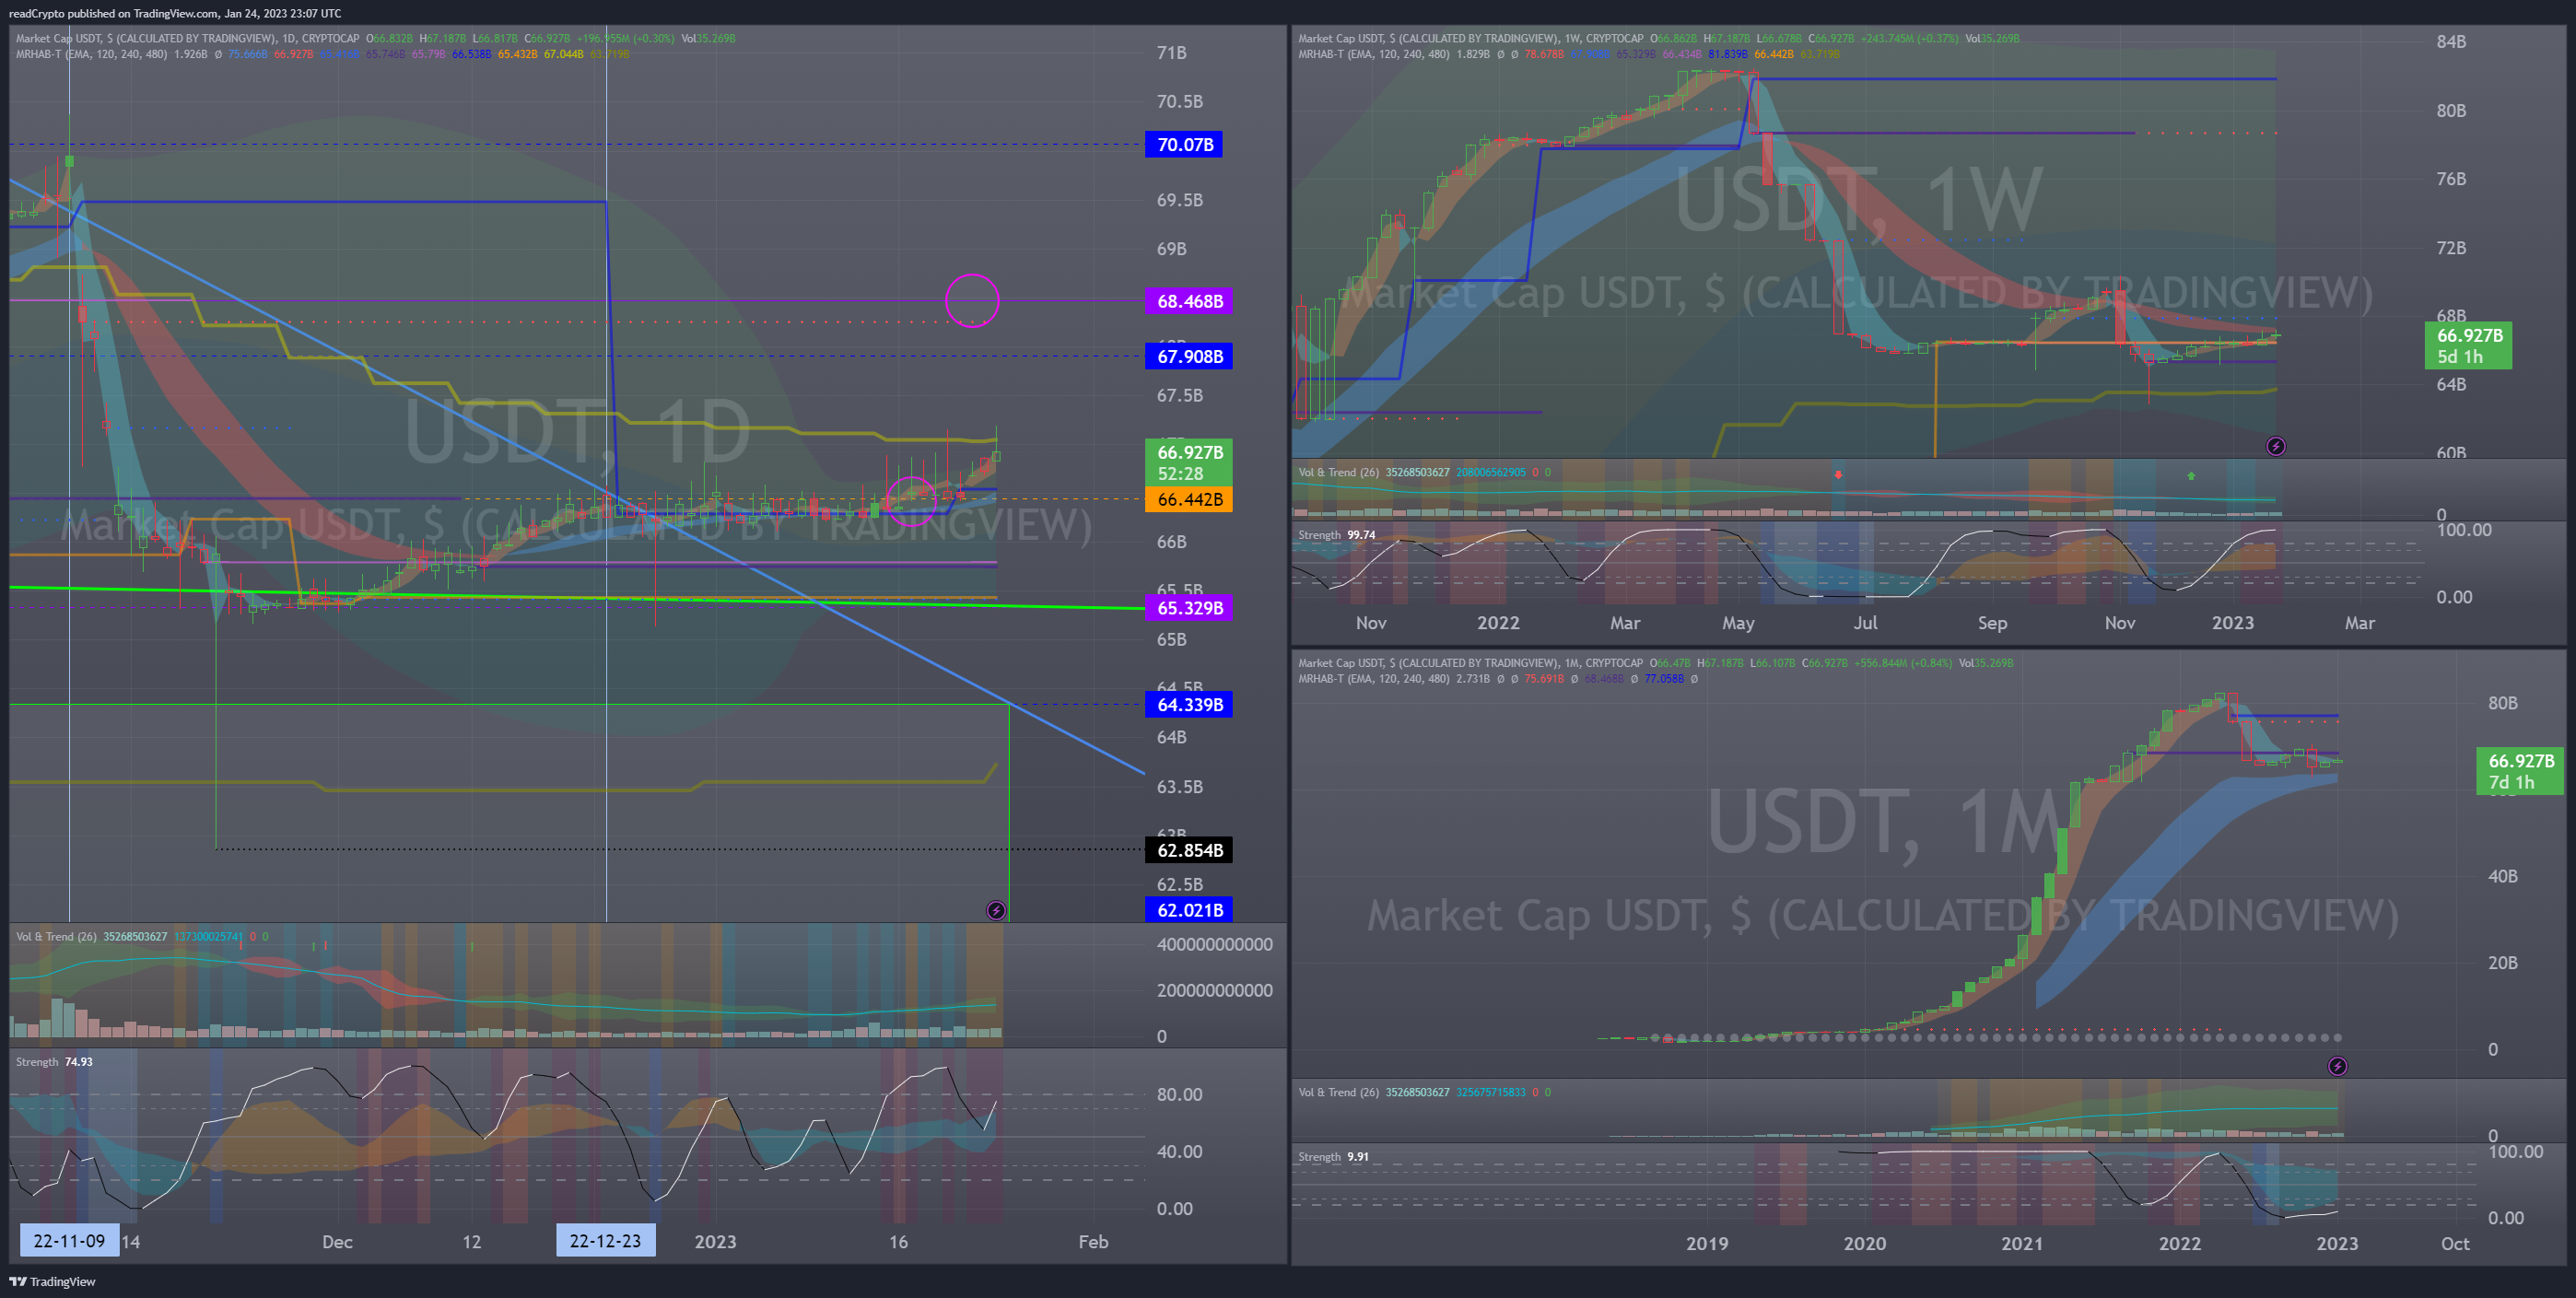Click the Strength 74.93 legend in 1D chart
2576x1298 pixels.
click(54, 1062)
